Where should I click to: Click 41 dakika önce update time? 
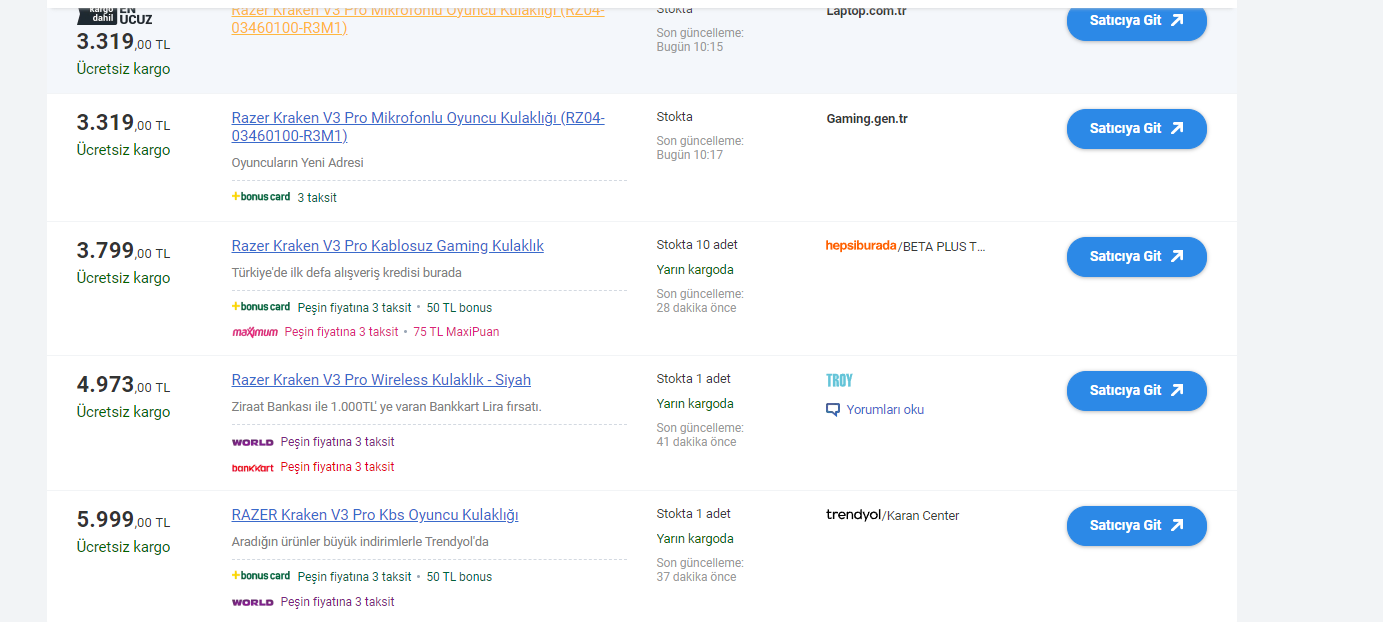coord(696,442)
